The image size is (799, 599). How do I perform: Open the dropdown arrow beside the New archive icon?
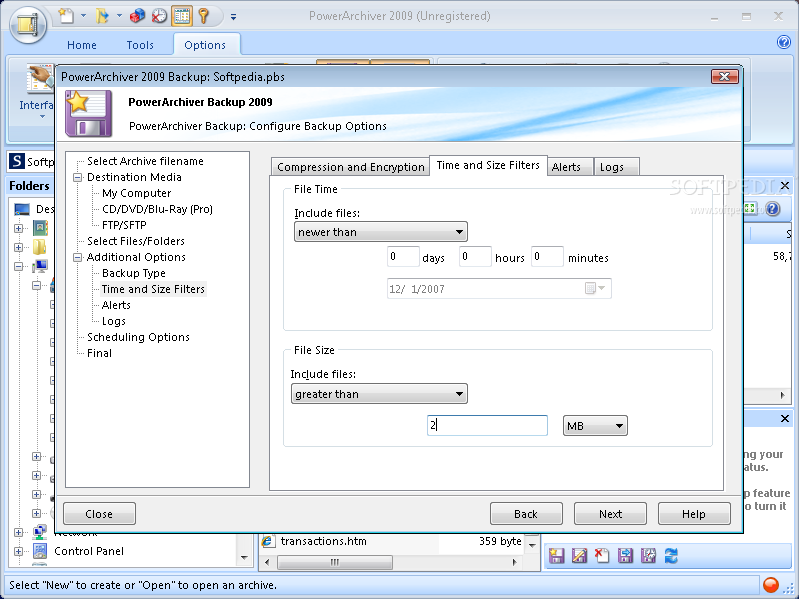tap(83, 16)
